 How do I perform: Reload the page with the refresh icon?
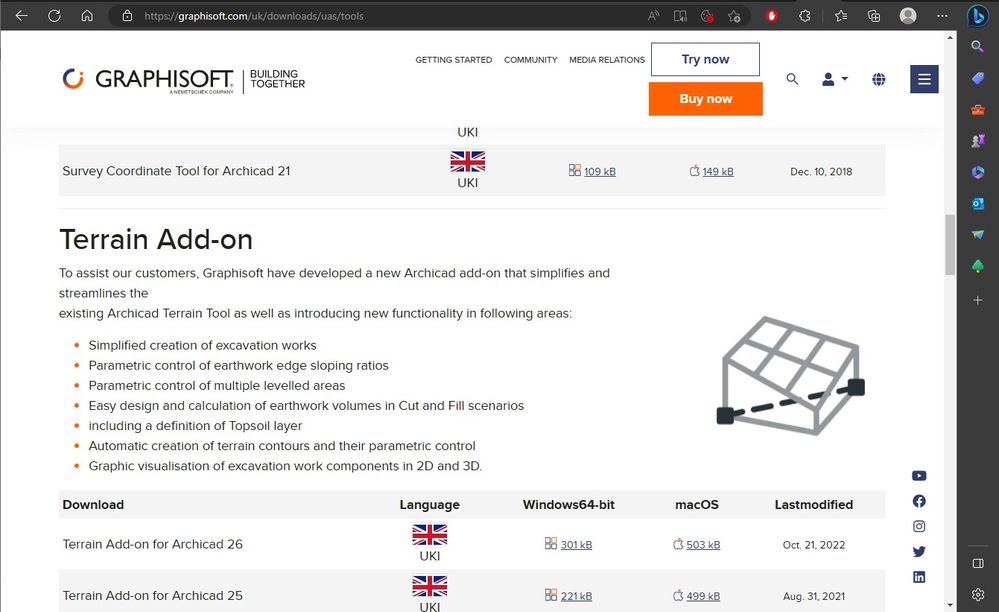(54, 16)
